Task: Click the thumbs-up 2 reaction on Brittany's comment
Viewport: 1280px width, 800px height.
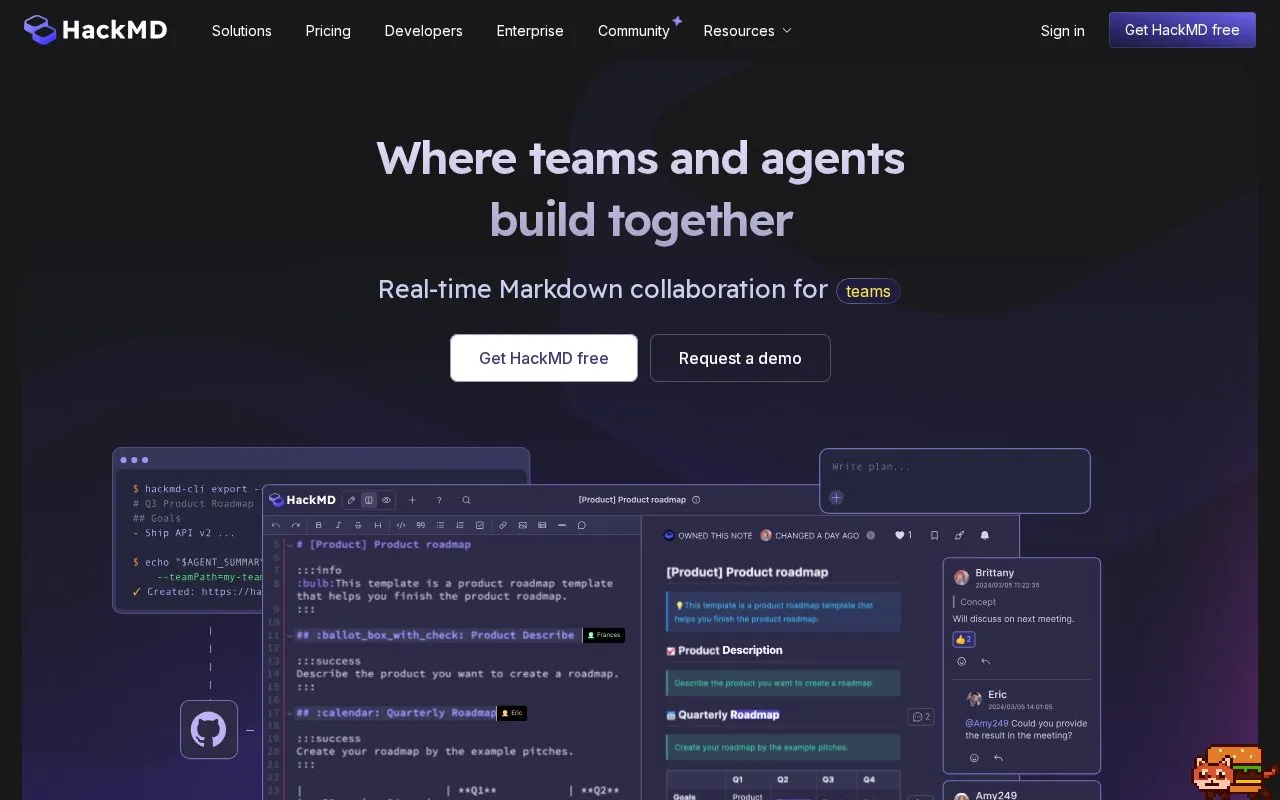Action: coord(963,639)
